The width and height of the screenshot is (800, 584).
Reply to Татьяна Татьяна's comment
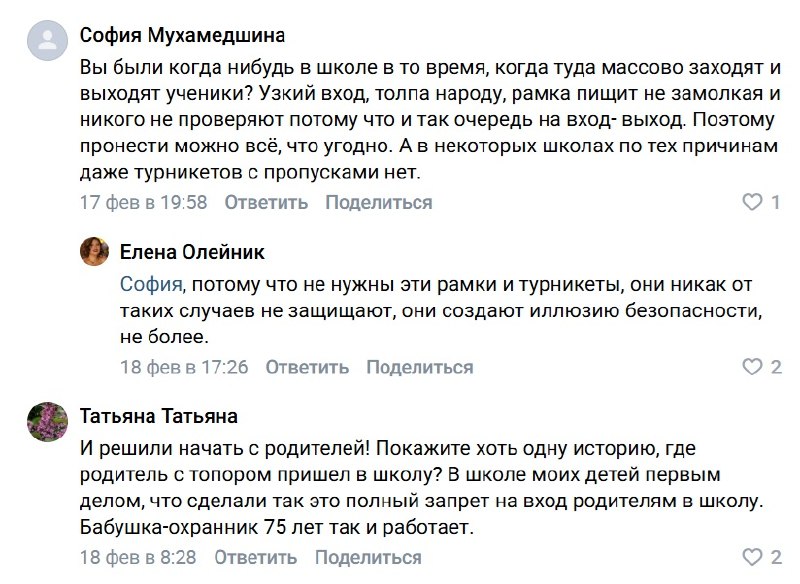pyautogui.click(x=257, y=557)
